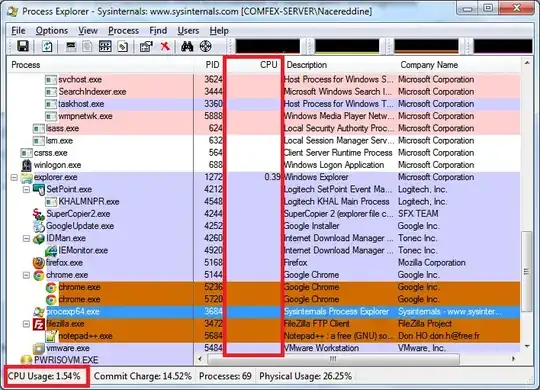Click the DLL/handle view toolbar icon
This screenshot has width=540, height=390.
coord(123,46)
